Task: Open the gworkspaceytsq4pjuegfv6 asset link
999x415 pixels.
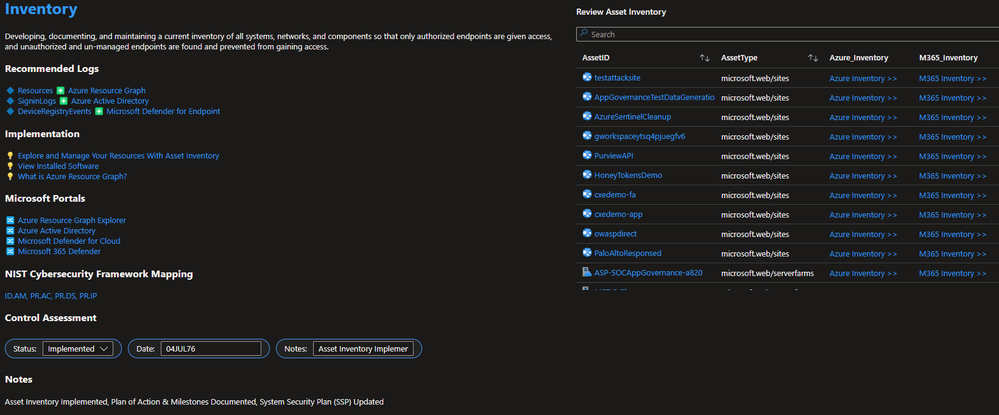Action: (x=640, y=136)
